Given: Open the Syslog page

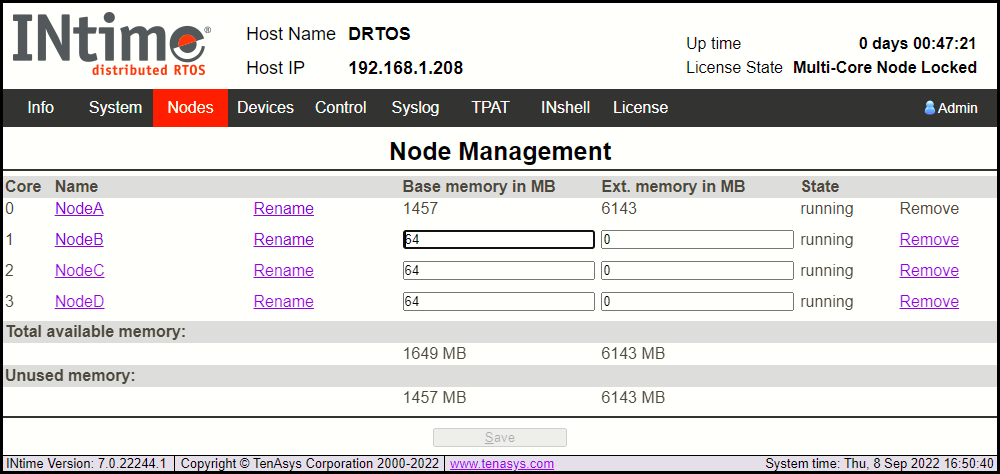Looking at the screenshot, I should click(415, 107).
